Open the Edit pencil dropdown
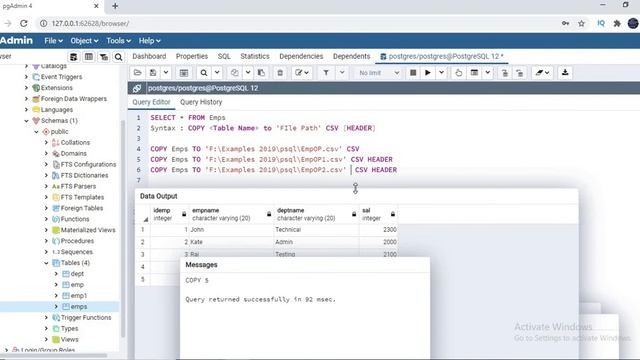Viewport: 640px width, 360px height. pos(302,73)
